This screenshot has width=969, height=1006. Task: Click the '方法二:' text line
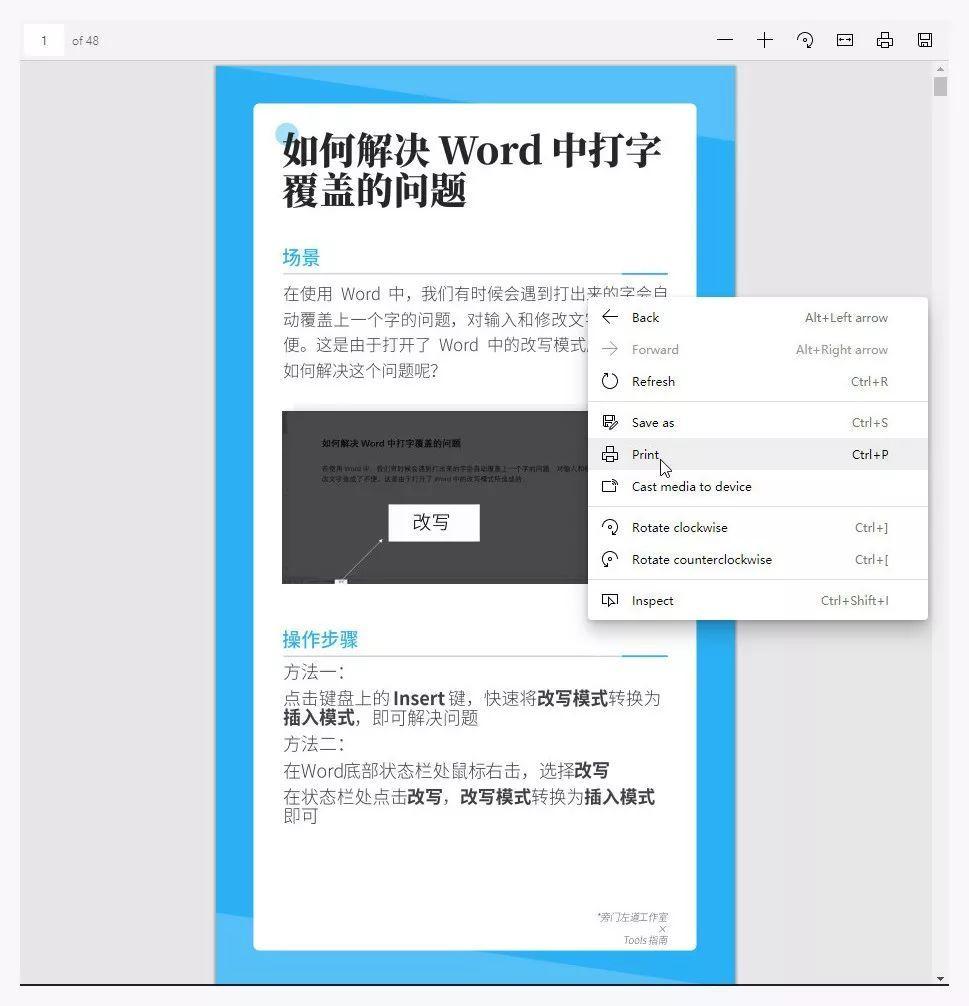click(x=314, y=744)
